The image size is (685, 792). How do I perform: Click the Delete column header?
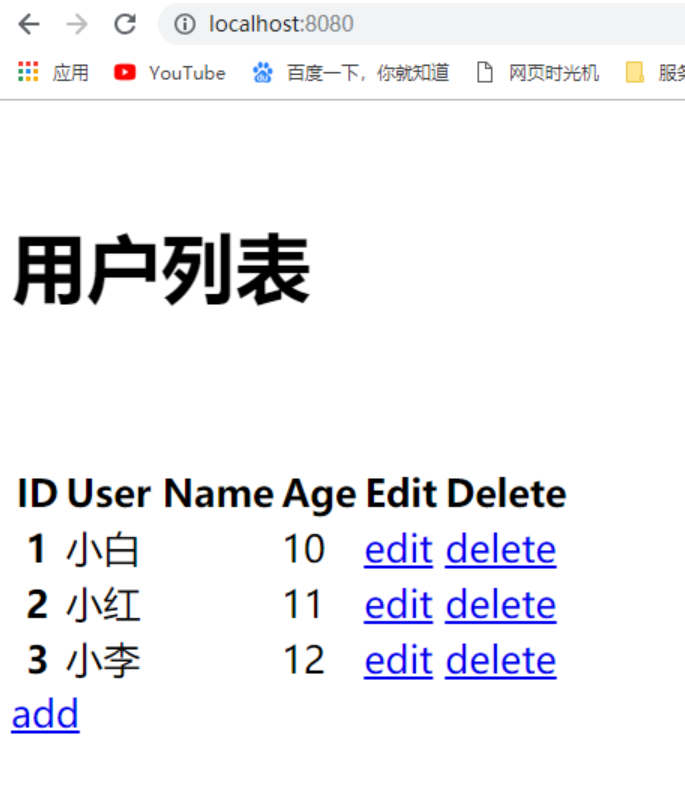click(x=506, y=493)
